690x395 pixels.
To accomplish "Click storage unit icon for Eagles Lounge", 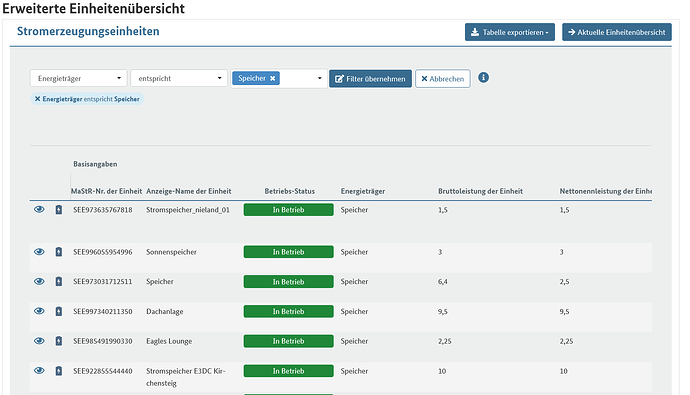I will click(59, 341).
